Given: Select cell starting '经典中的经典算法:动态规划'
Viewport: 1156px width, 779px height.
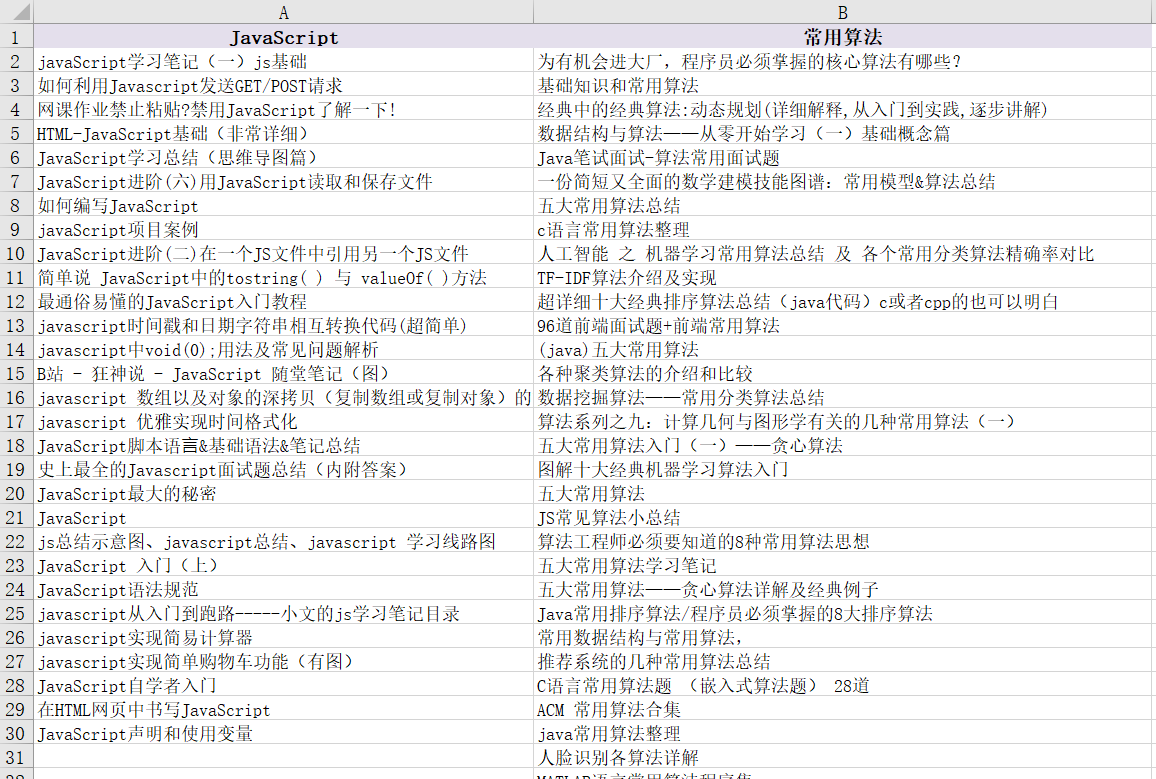Looking at the screenshot, I should 843,109.
